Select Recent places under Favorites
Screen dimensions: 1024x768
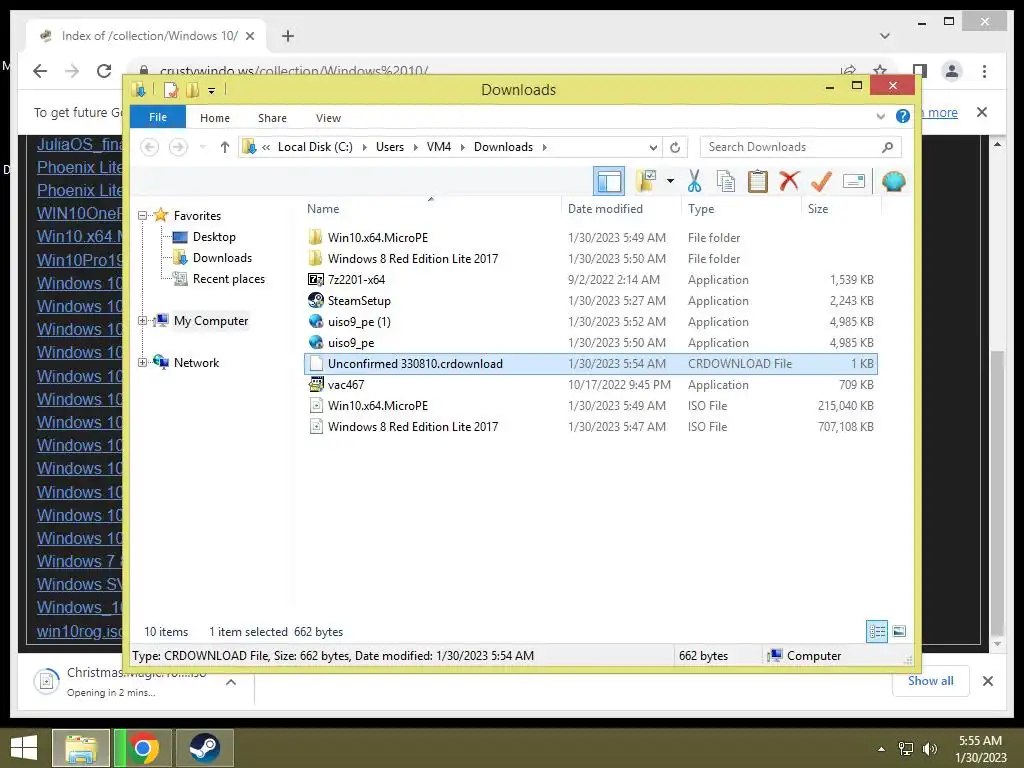tap(229, 279)
